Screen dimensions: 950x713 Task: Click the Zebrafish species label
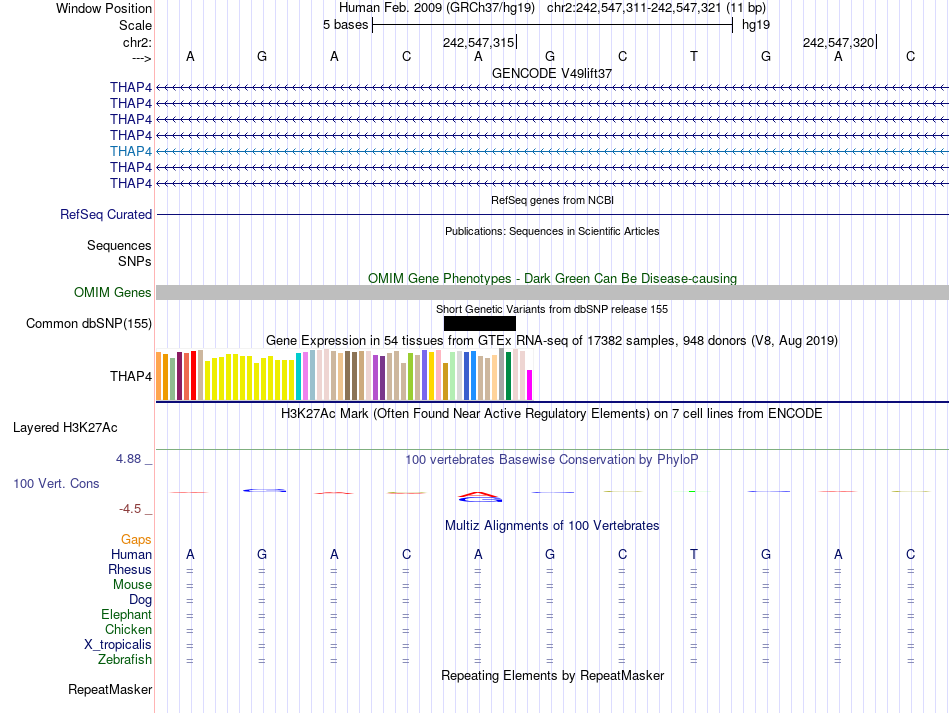coord(125,659)
